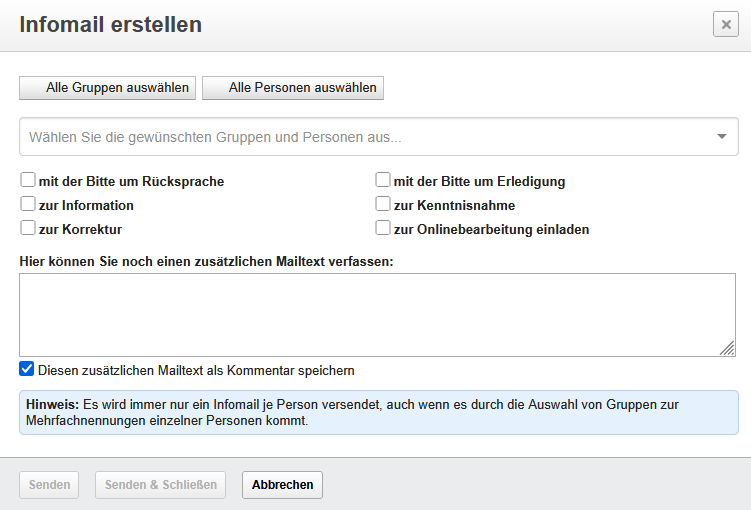751x510 pixels.
Task: Check zur Onlinebearbeitung einladen
Action: tap(383, 229)
